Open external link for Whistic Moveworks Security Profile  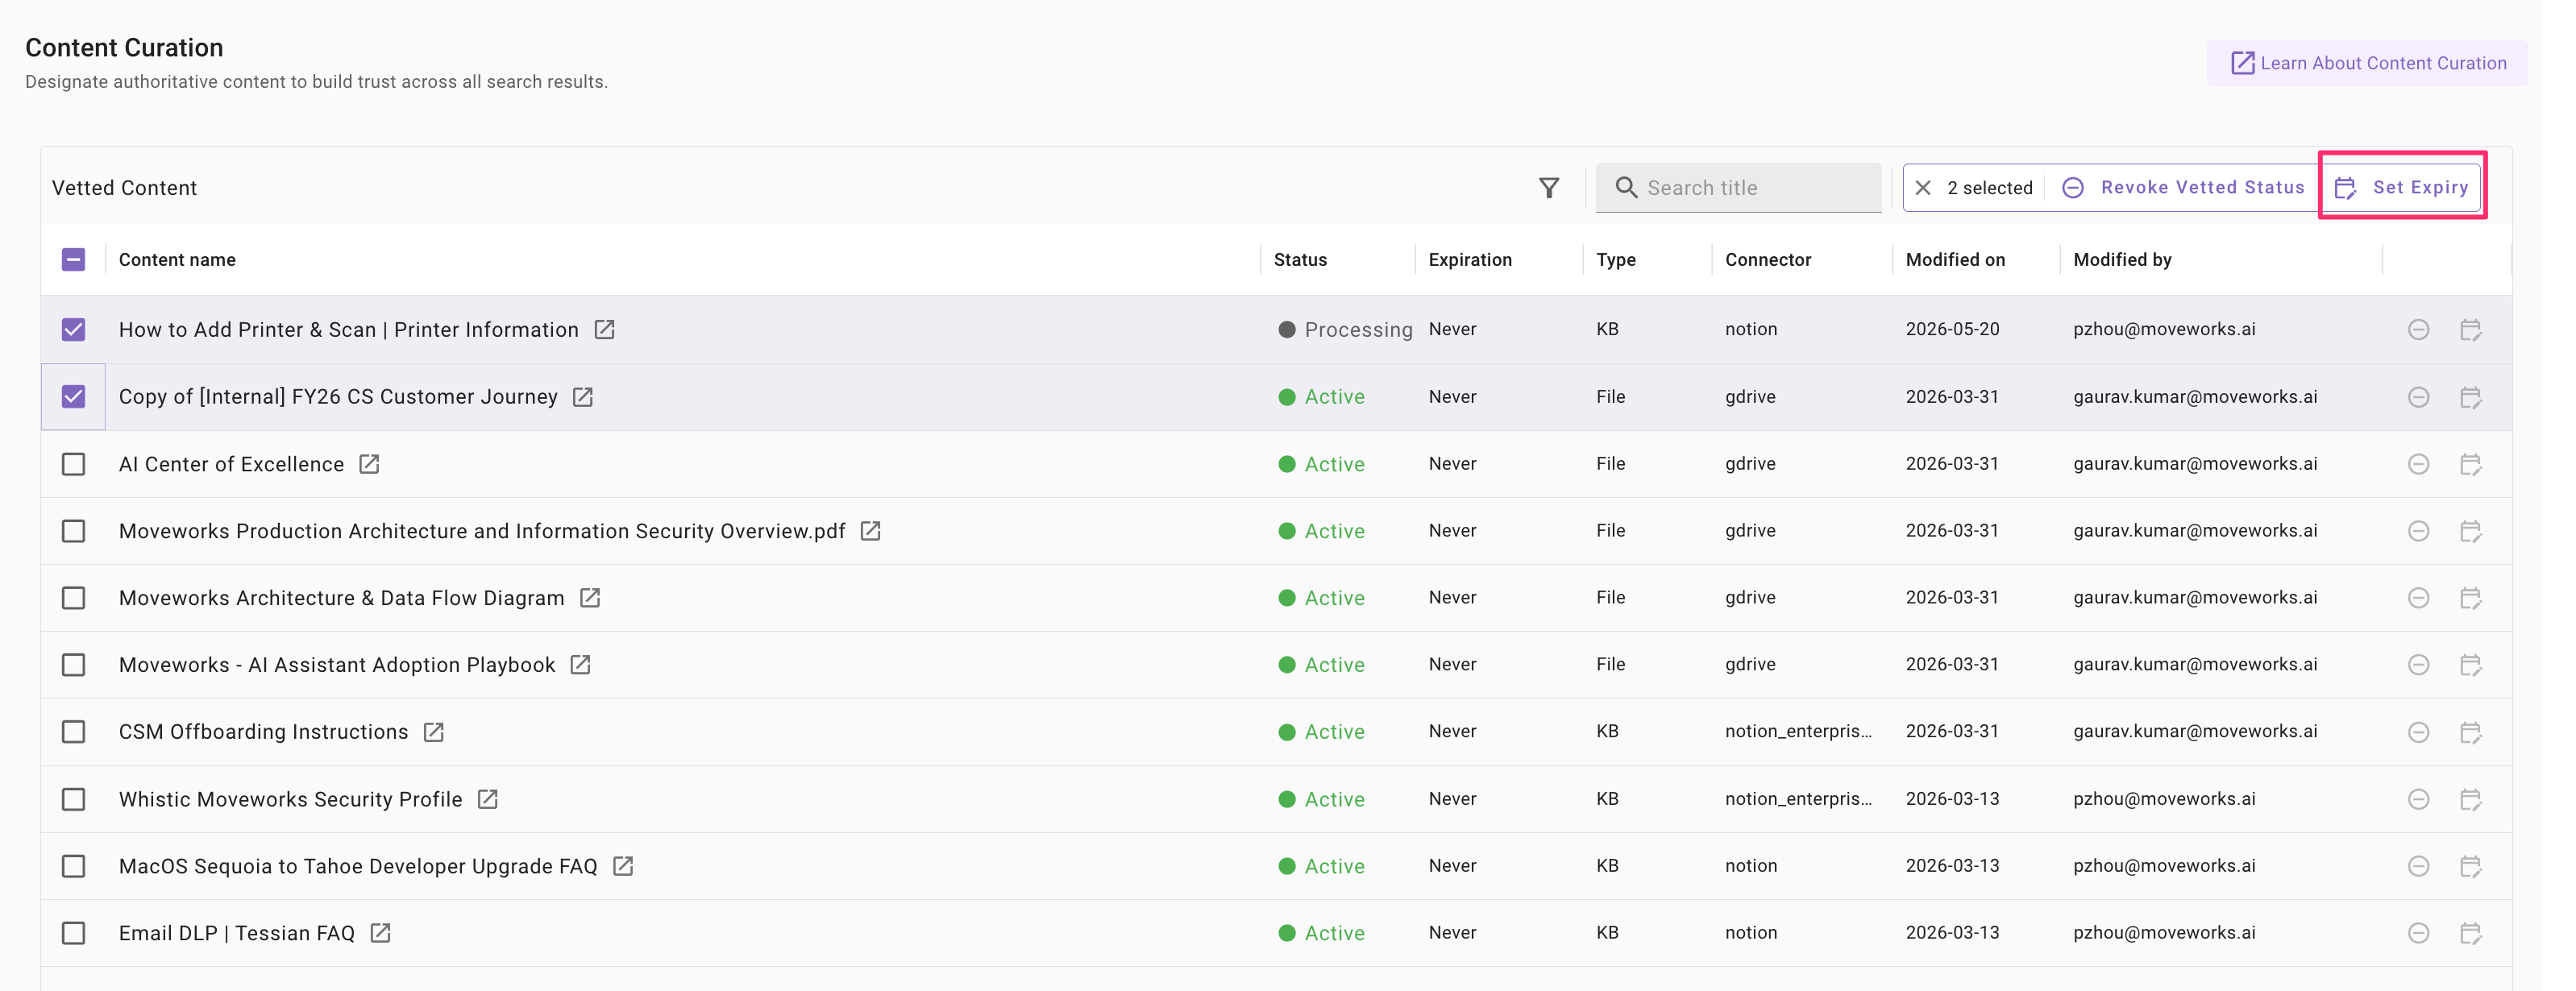tap(487, 799)
